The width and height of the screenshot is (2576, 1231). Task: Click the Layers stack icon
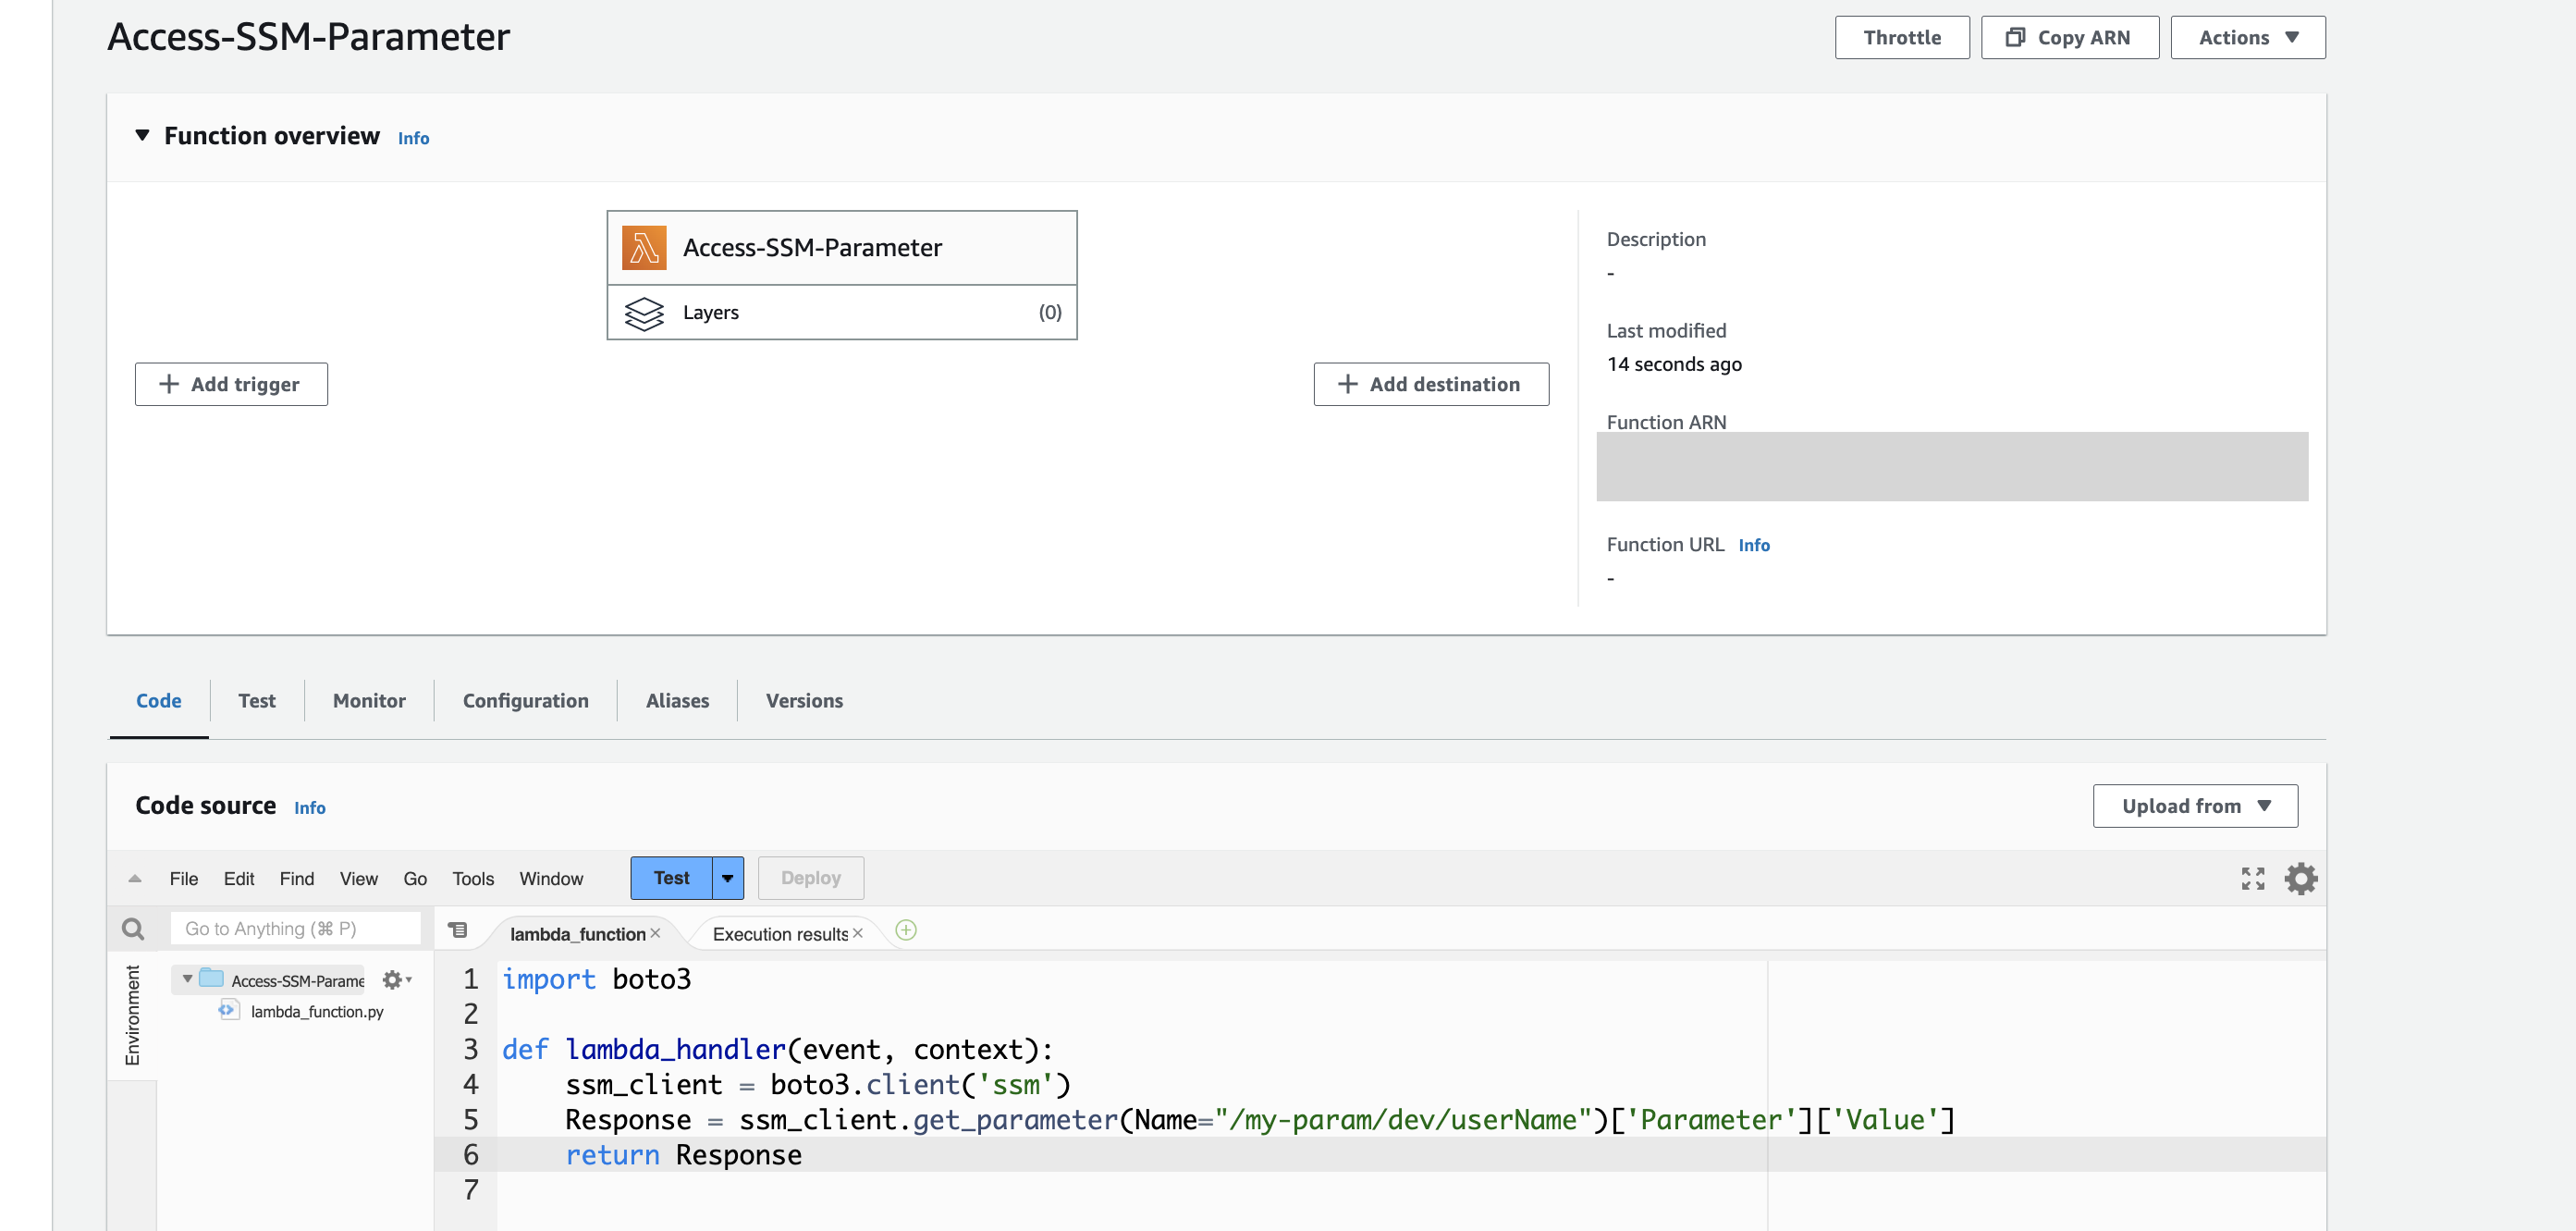click(644, 313)
